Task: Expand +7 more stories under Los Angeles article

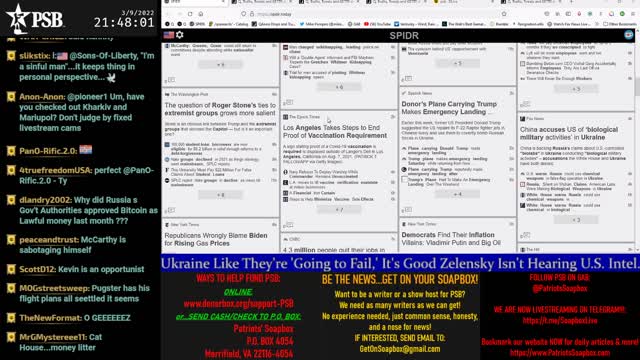Action: click(339, 210)
